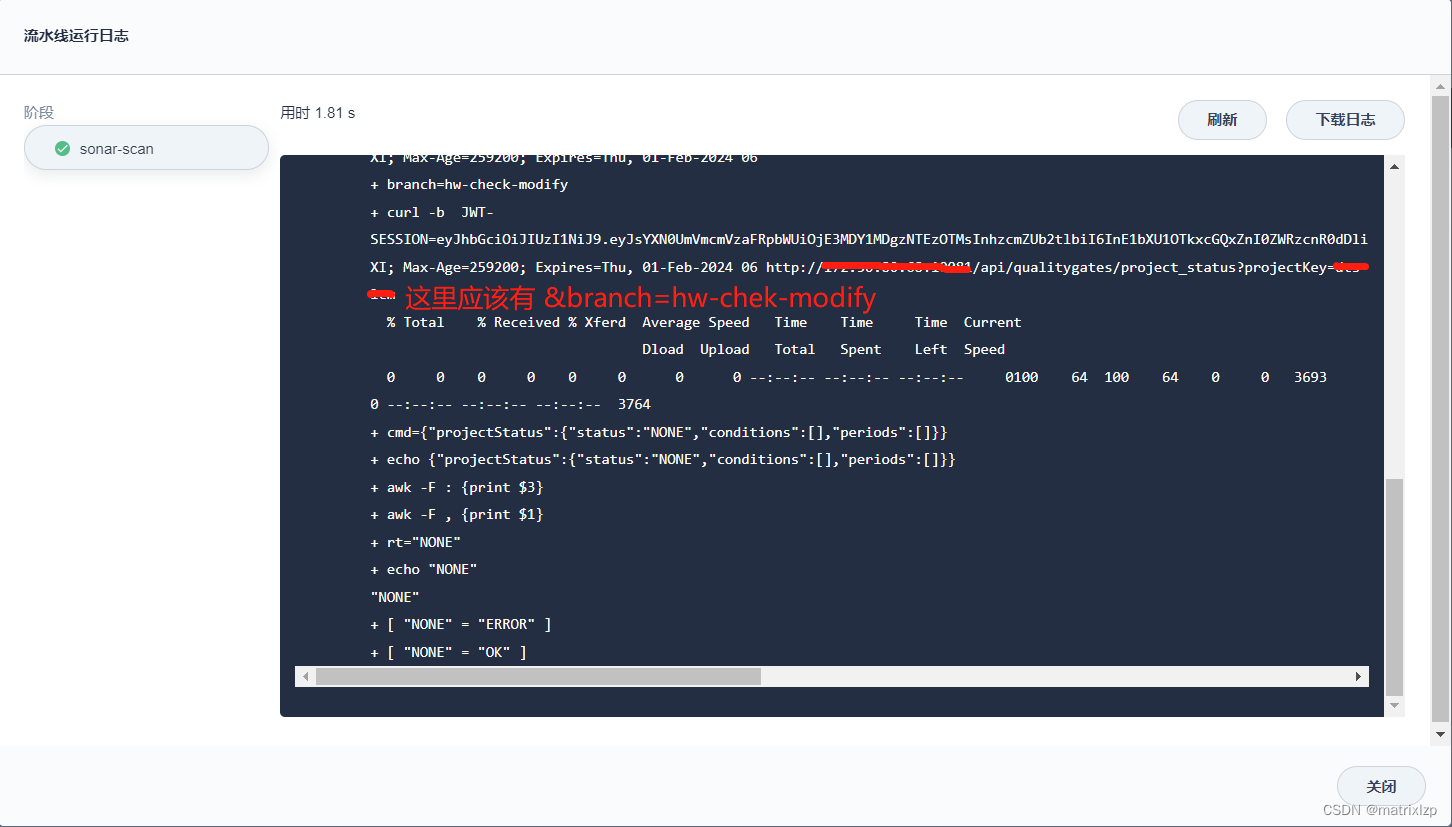
Task: Click the log line starting with SESSION=eyJhbGci
Action: [x=869, y=240]
